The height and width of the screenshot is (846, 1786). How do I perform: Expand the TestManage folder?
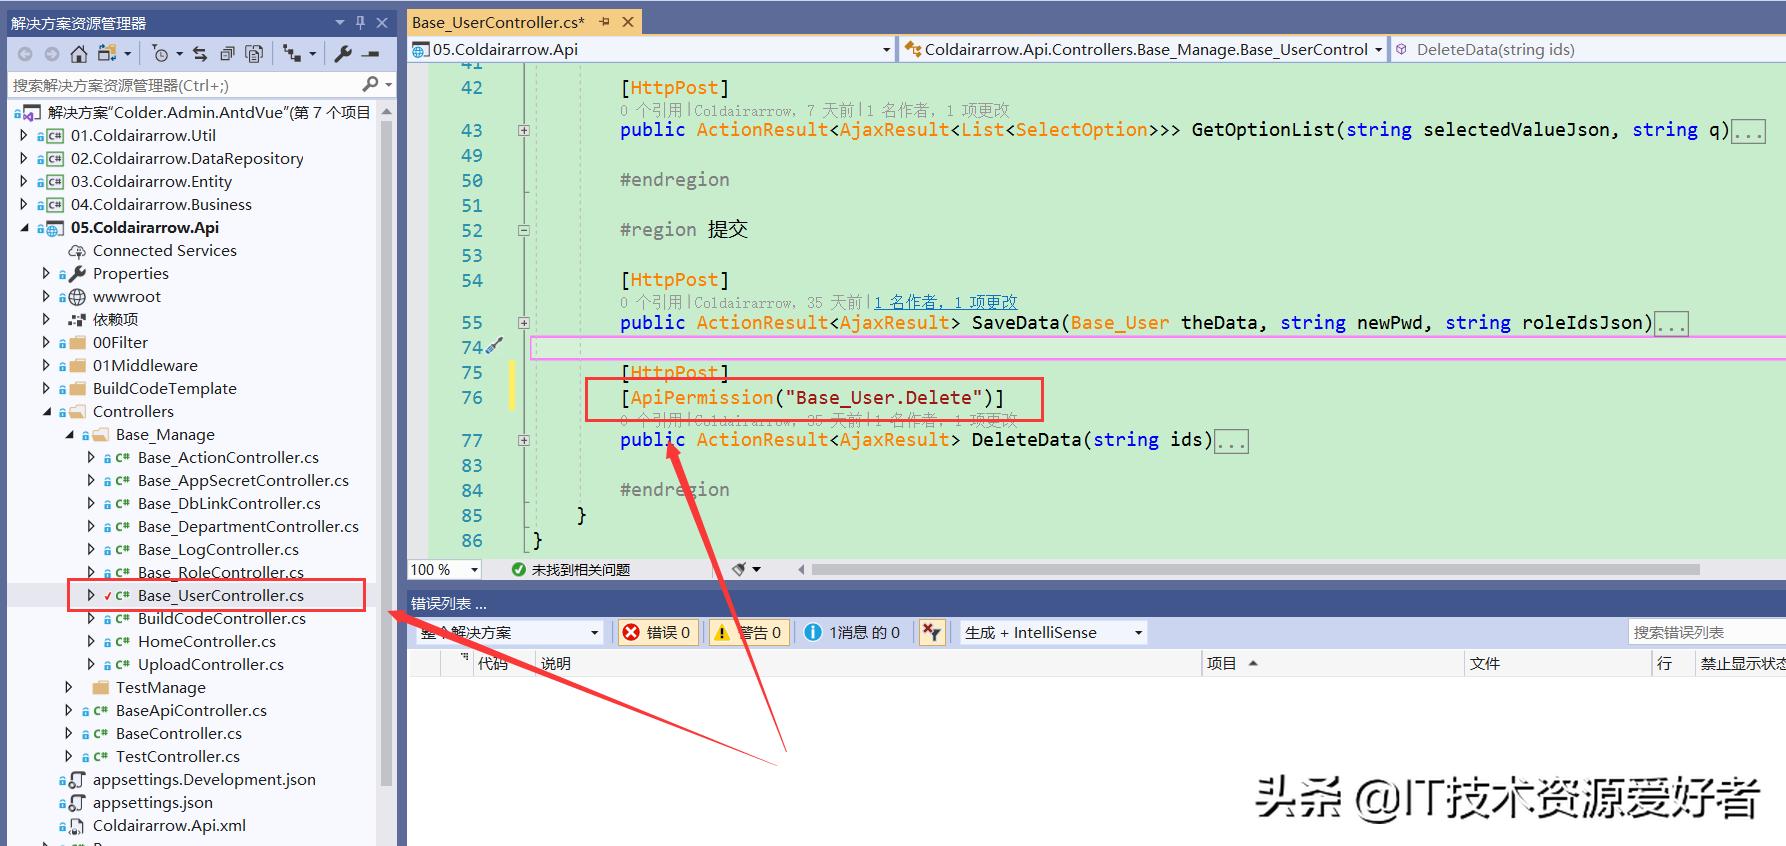(69, 688)
